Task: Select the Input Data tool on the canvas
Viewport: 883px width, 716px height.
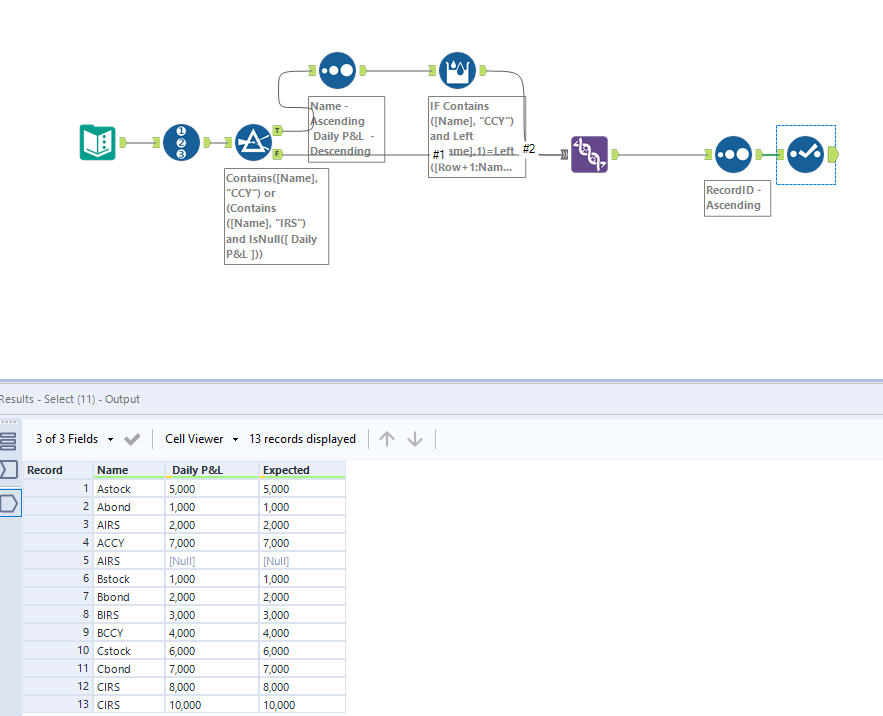Action: pyautogui.click(x=97, y=143)
